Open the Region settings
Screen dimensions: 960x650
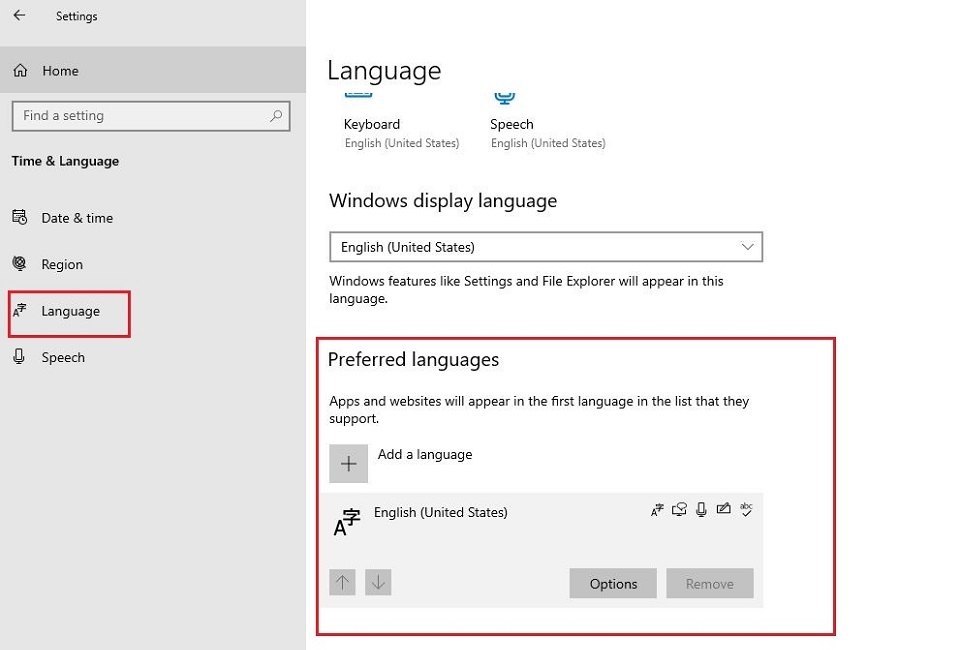pos(62,264)
